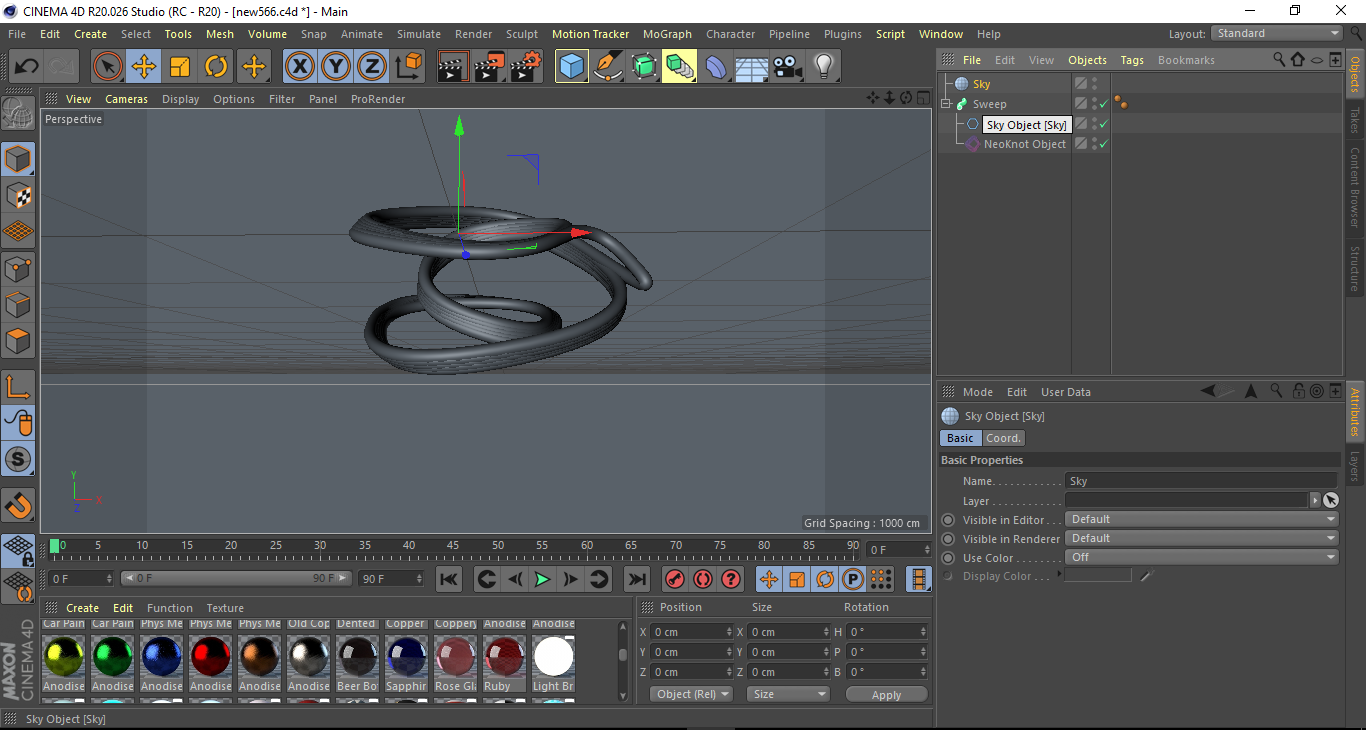Add a Cube primitive object
This screenshot has height=730, width=1366.
coord(572,67)
